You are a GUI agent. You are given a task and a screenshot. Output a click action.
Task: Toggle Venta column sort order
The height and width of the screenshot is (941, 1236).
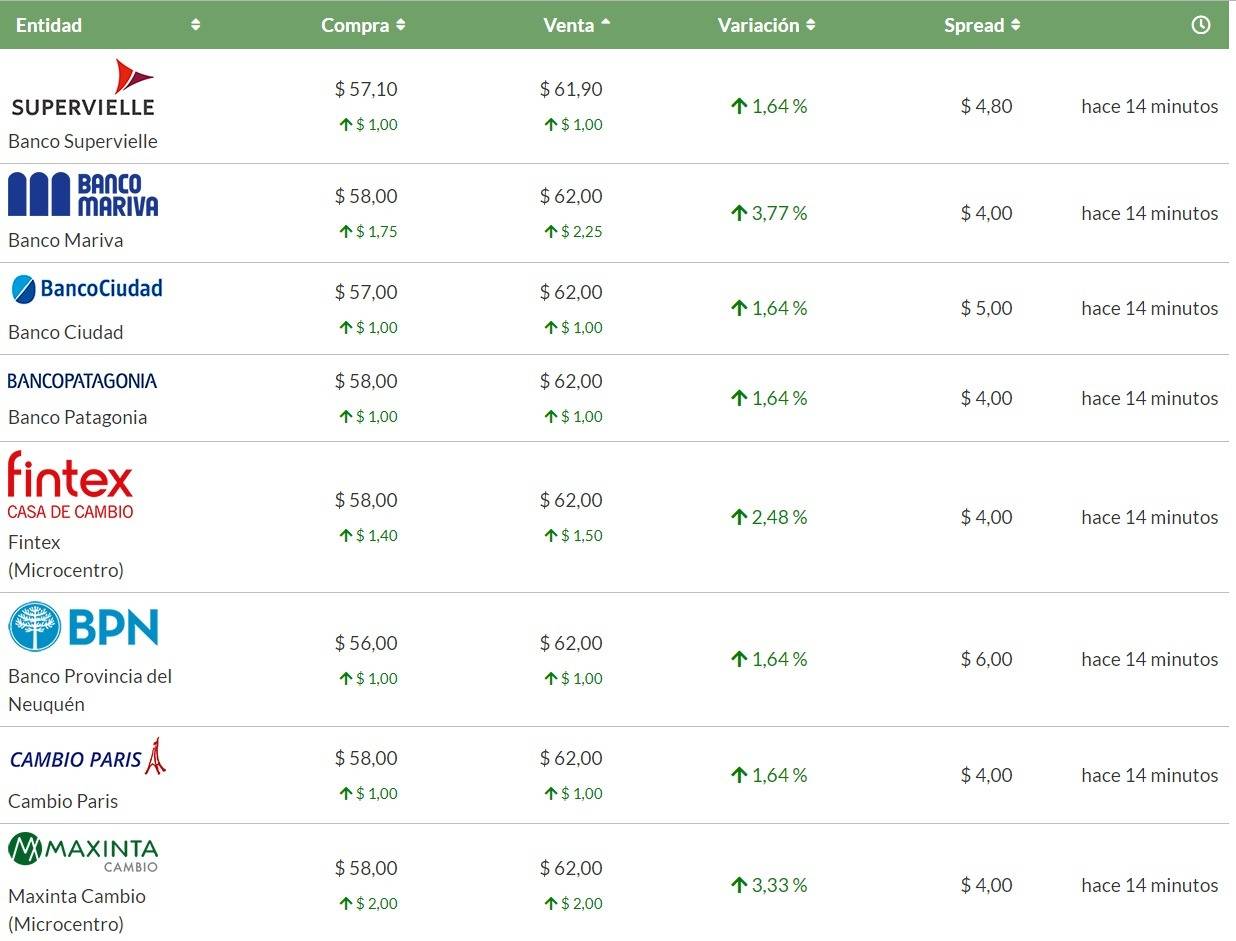pyautogui.click(x=576, y=25)
